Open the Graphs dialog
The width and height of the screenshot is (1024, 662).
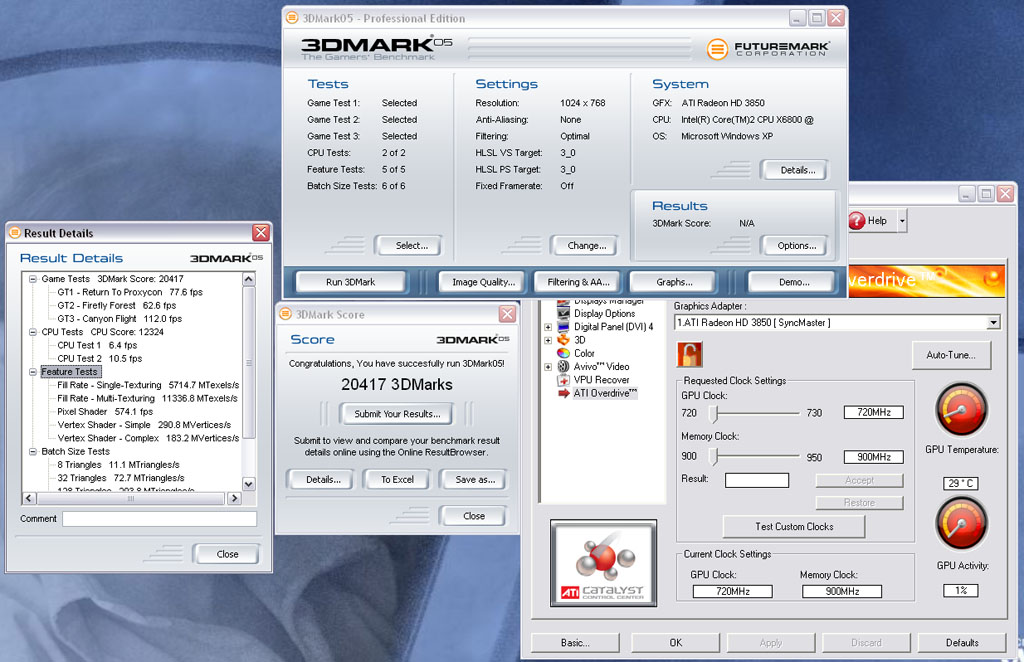coord(674,282)
